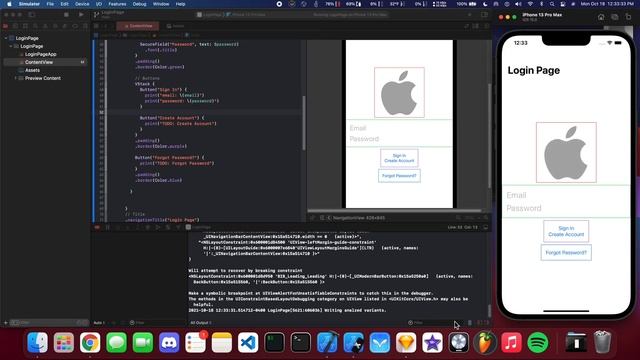Click the Wi-Fi menu bar icon

[x=530, y=4]
